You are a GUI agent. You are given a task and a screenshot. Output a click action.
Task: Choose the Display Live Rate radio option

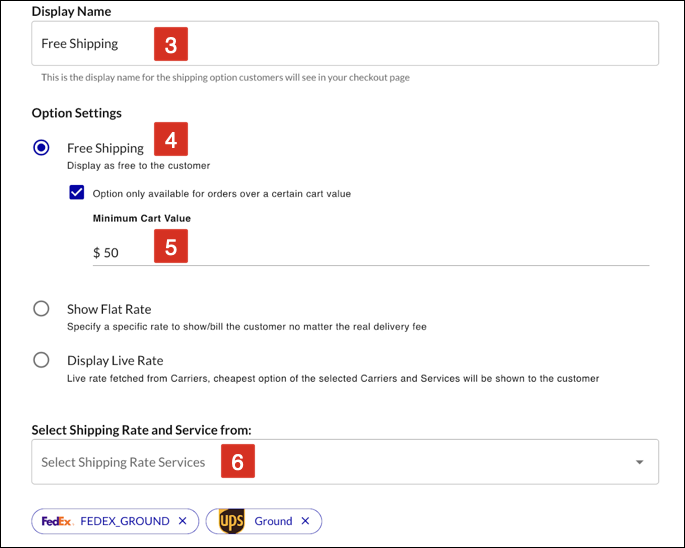tap(42, 360)
